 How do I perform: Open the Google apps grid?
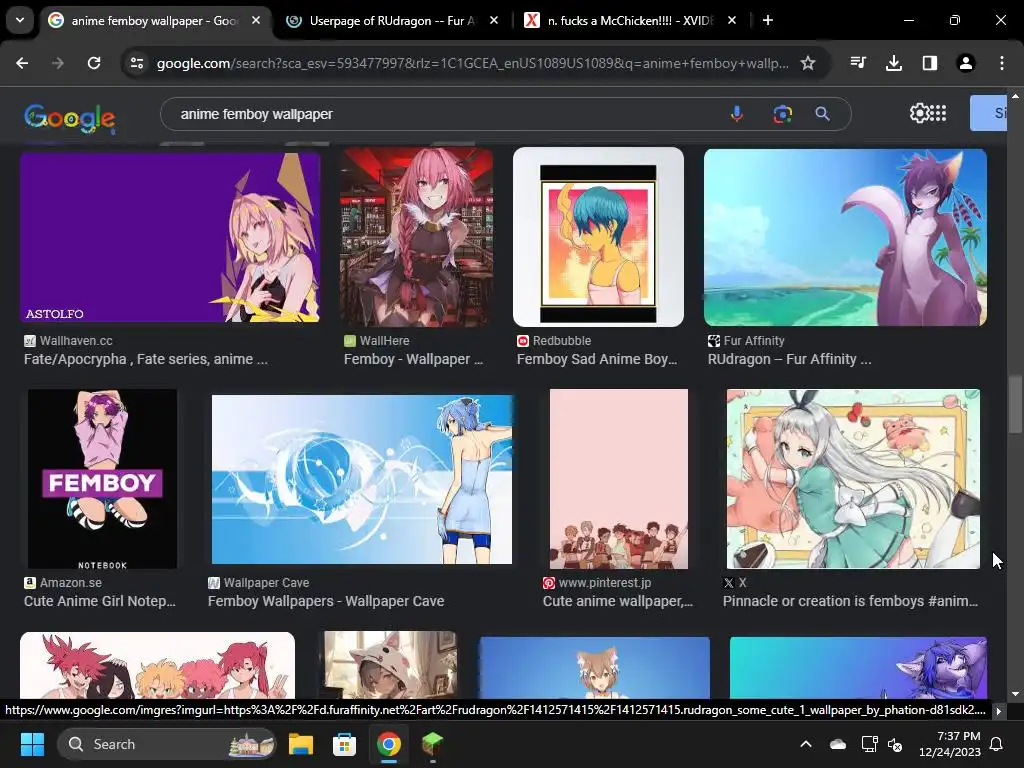[x=938, y=113]
